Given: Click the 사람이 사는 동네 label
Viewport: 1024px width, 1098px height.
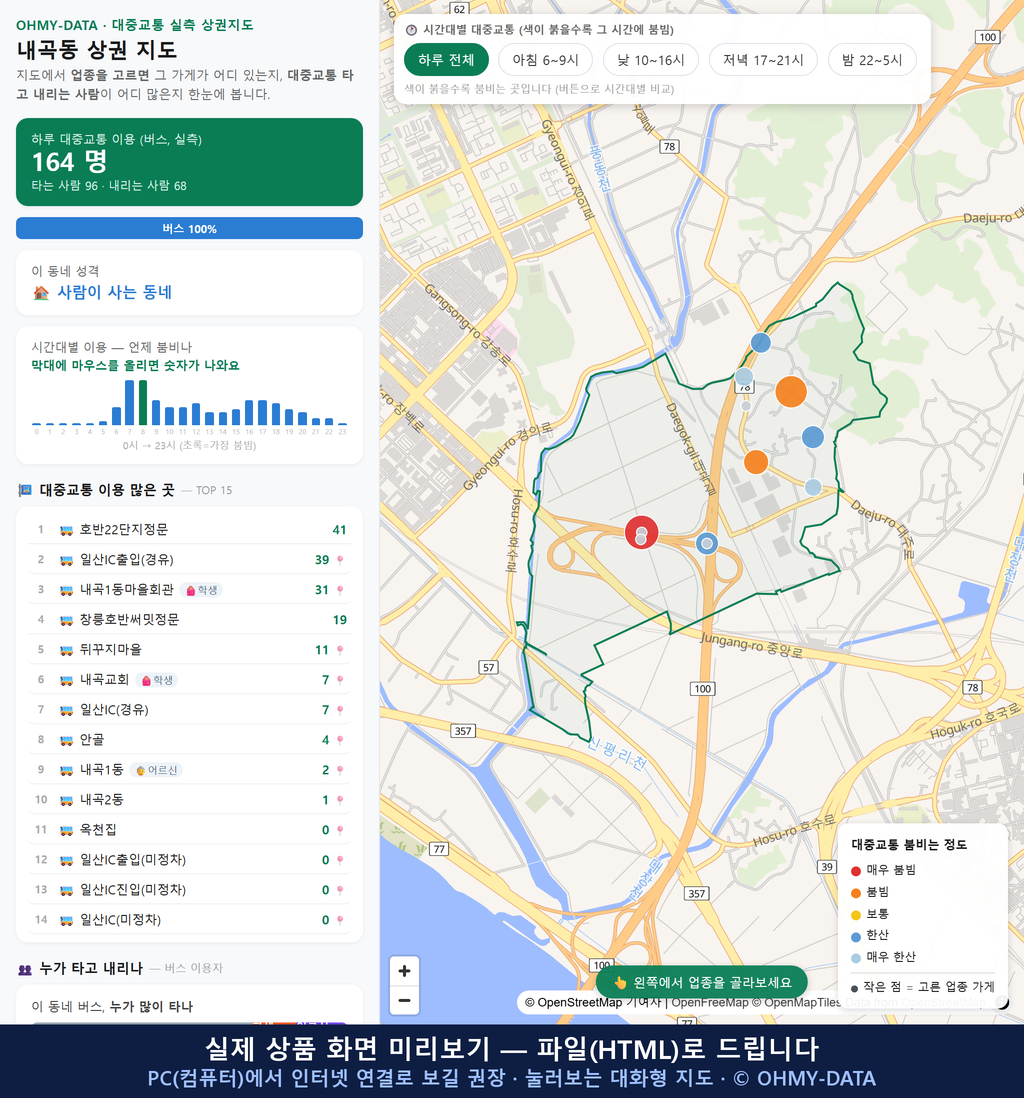Looking at the screenshot, I should pyautogui.click(x=114, y=293).
